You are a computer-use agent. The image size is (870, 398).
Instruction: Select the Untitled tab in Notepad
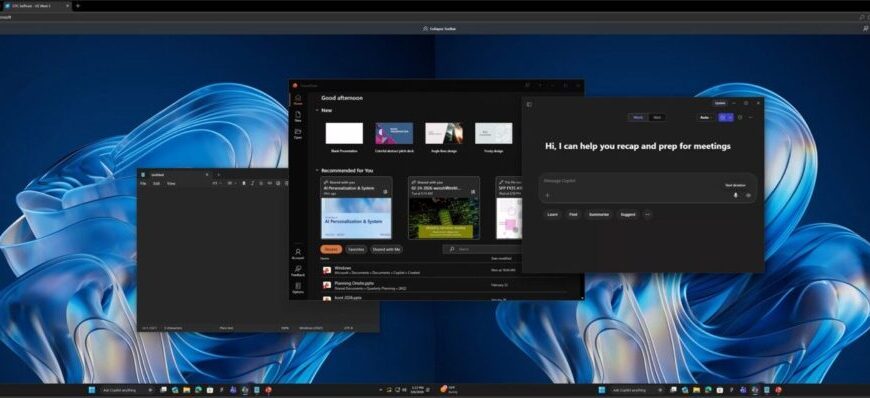175,174
